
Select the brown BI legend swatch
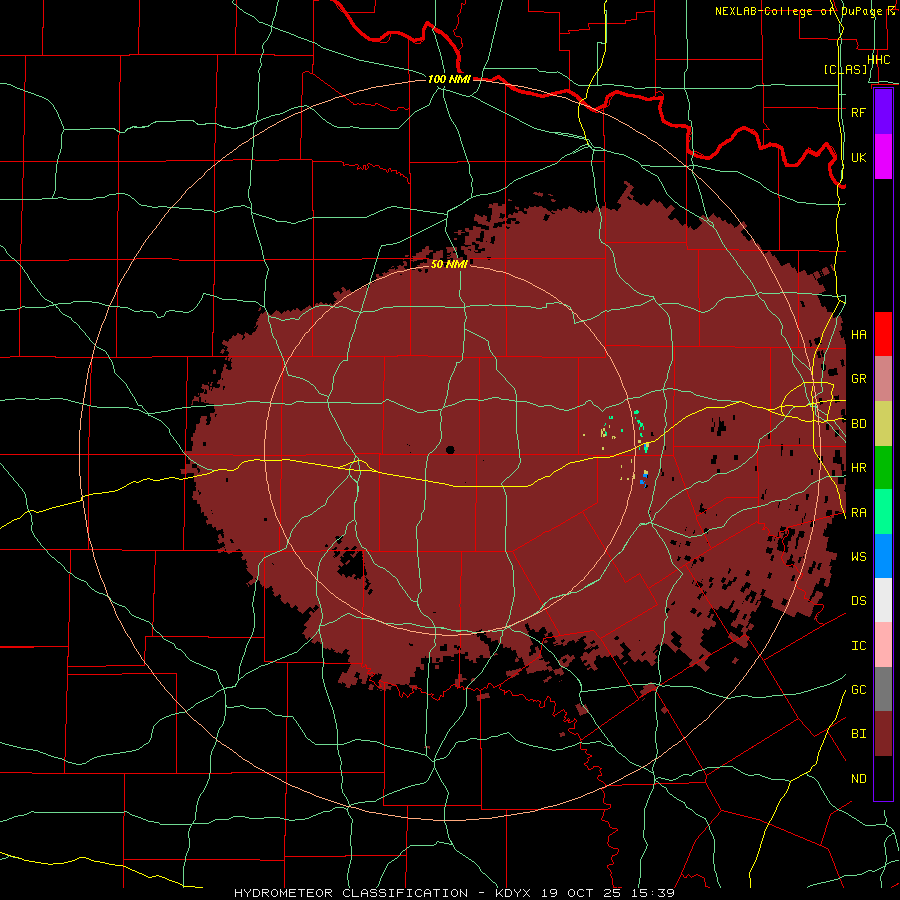883,734
